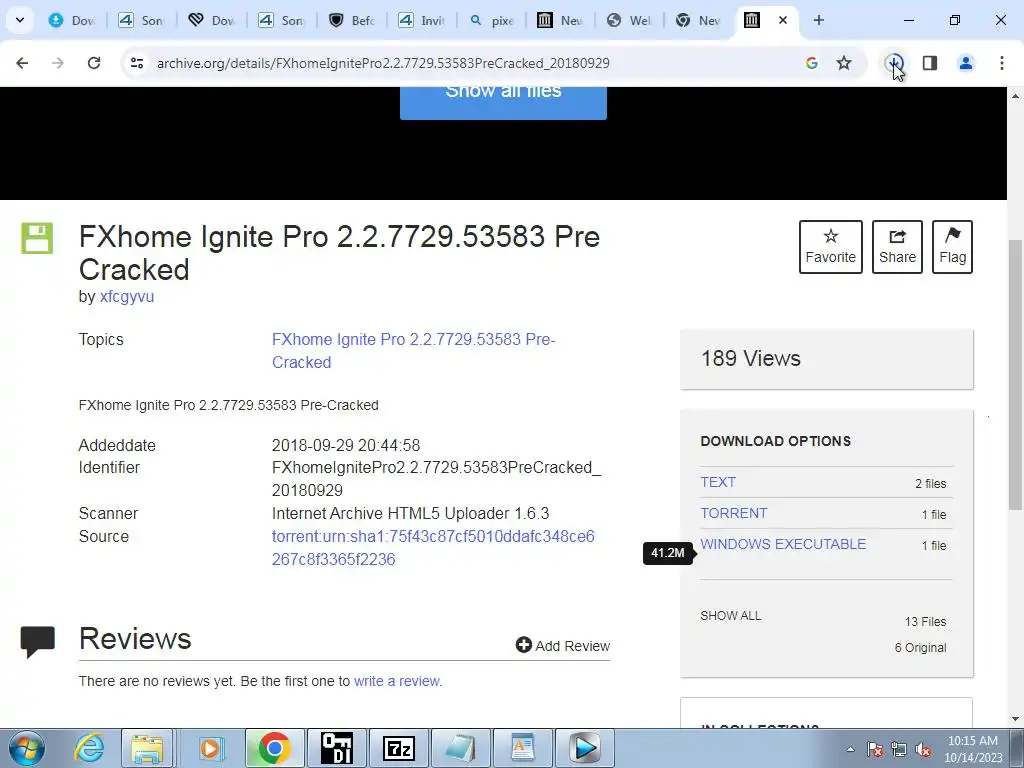Open the notepad-style taskbar icon
Image resolution: width=1024 pixels, height=768 pixels.
pyautogui.click(x=460, y=748)
